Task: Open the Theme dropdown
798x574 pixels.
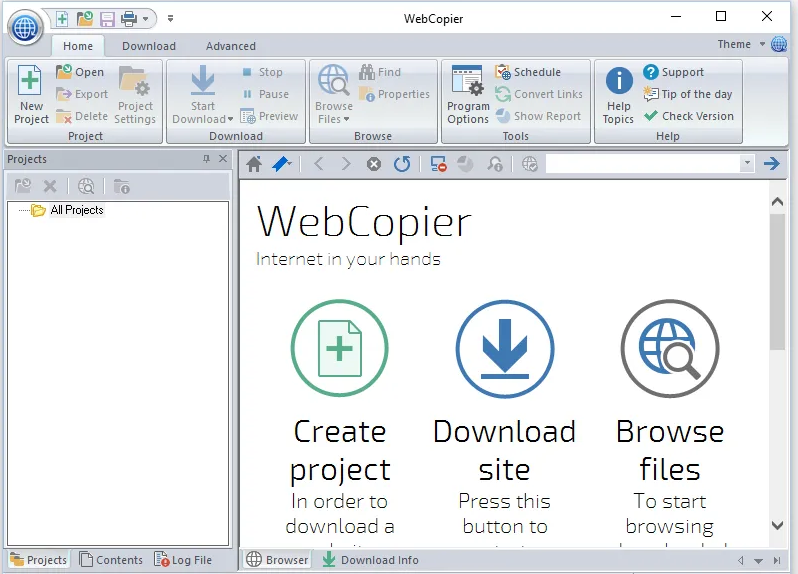Action: (741, 44)
